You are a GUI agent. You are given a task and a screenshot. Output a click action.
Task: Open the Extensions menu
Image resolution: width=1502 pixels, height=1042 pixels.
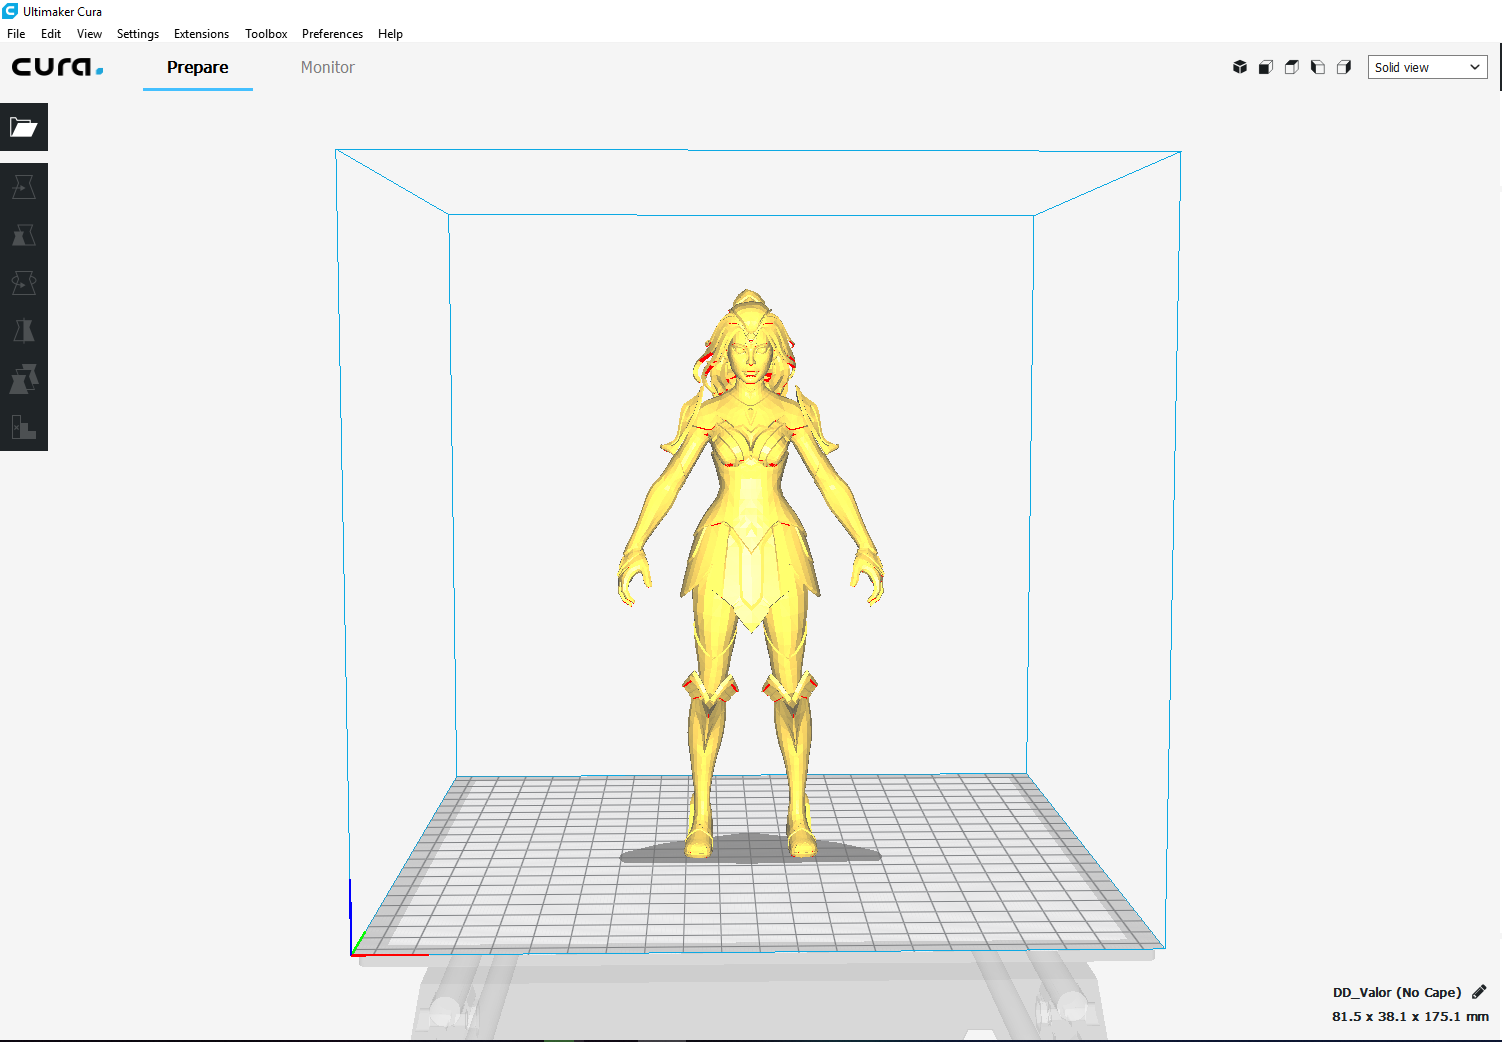(201, 34)
